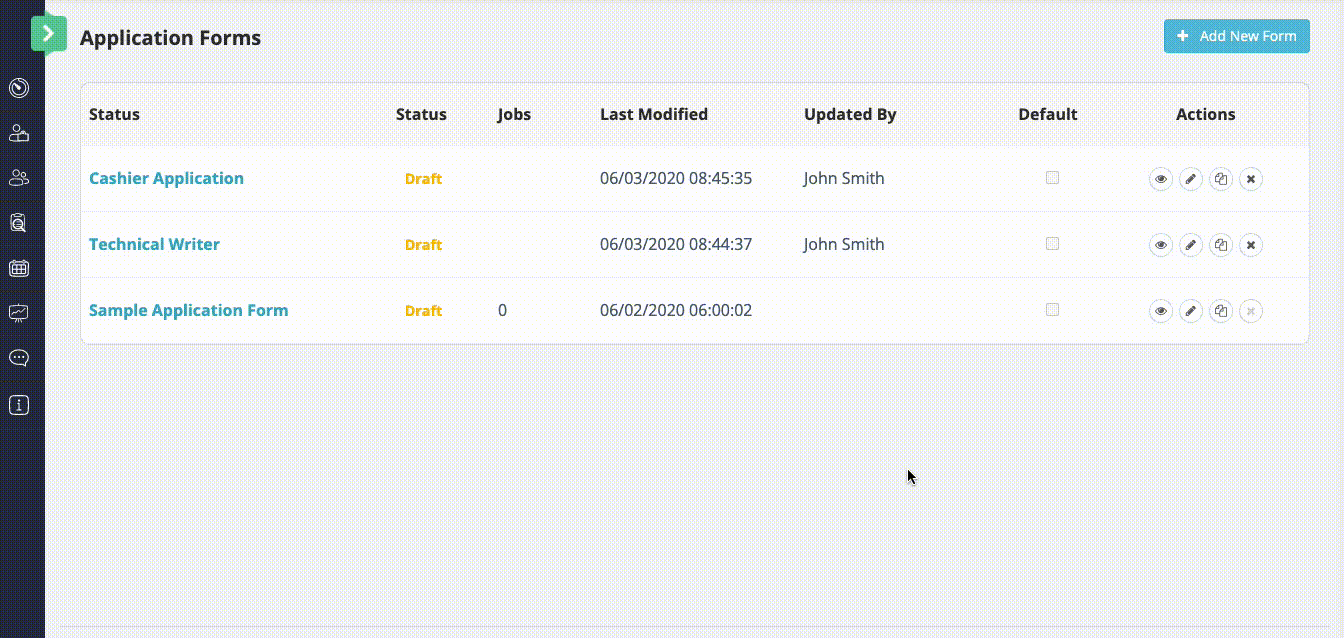Expand the sidebar with the green arrow

pyautogui.click(x=48, y=34)
